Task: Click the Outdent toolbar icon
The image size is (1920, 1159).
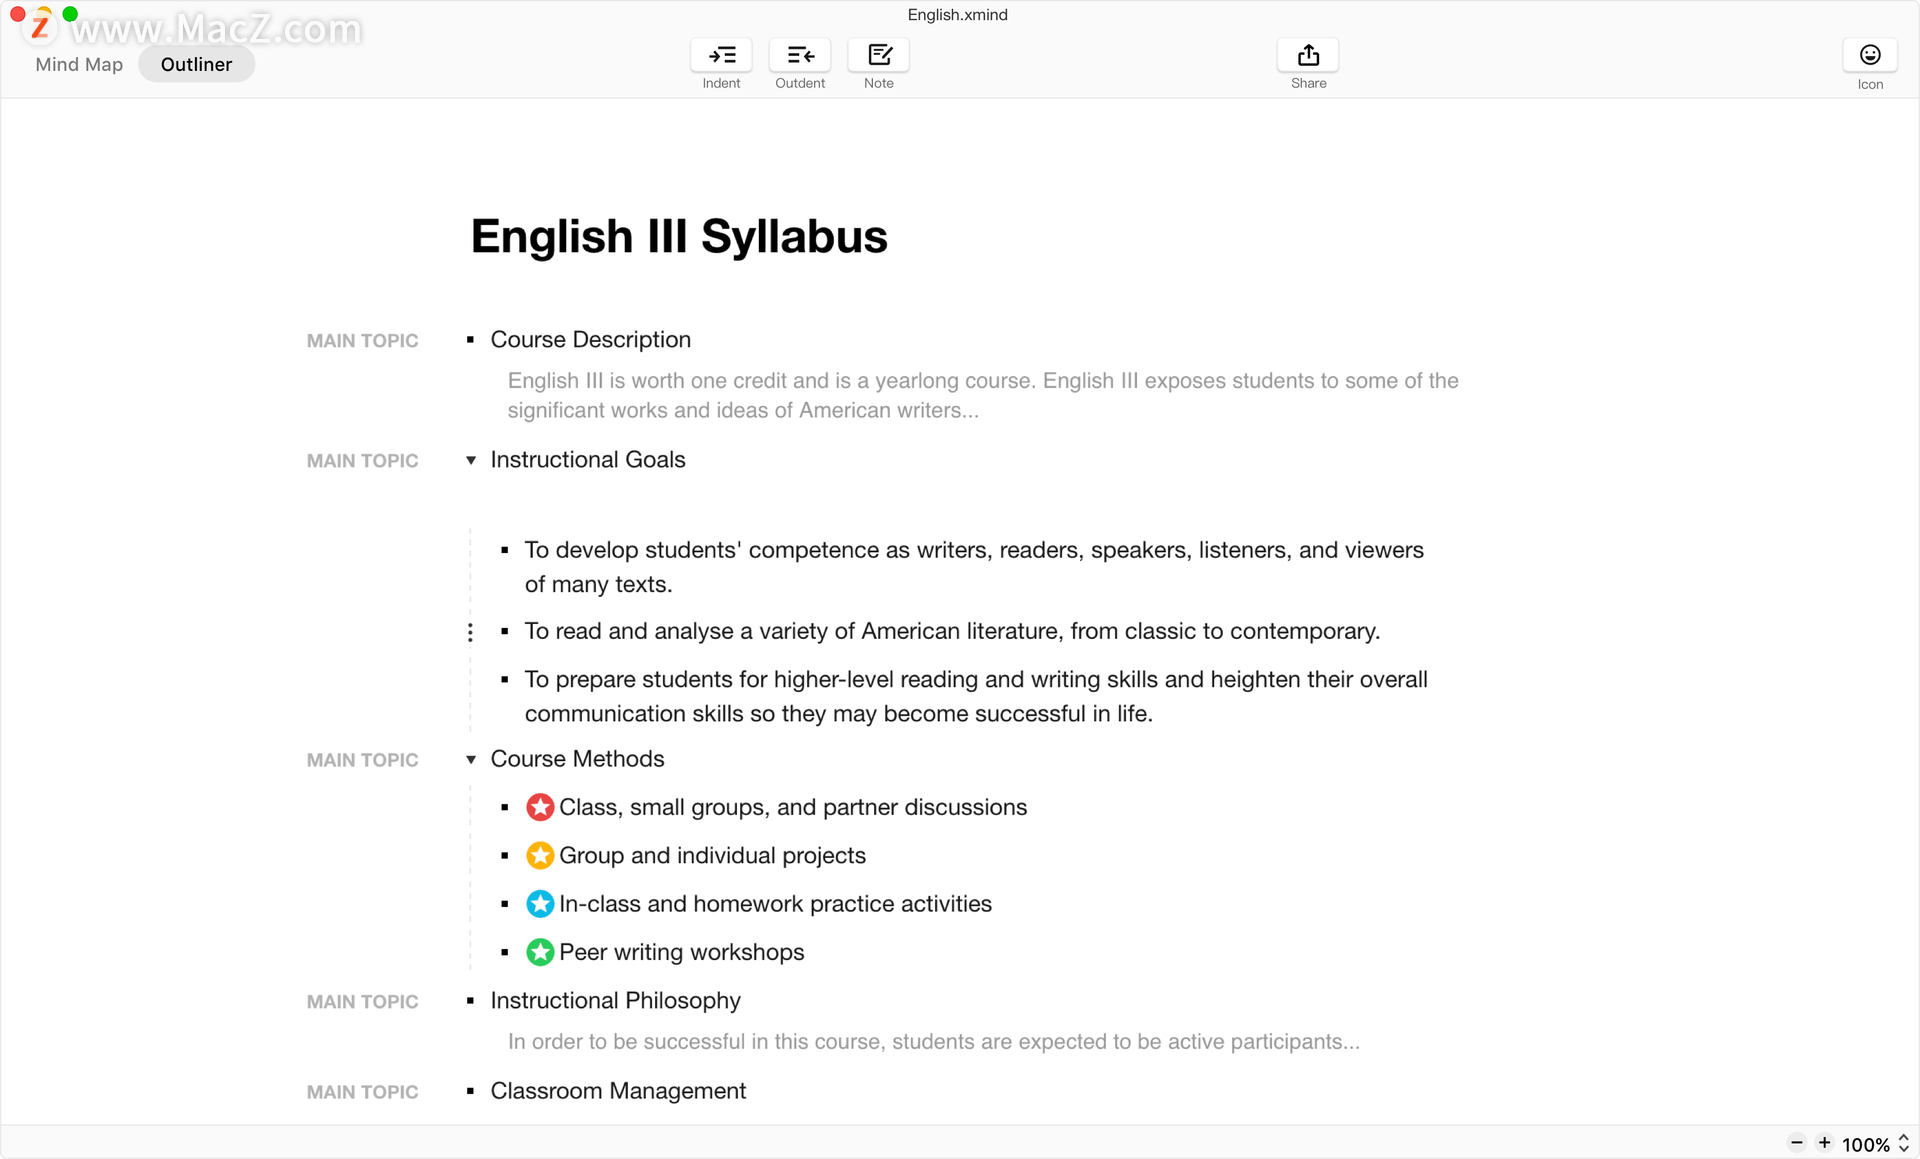Action: 800,55
